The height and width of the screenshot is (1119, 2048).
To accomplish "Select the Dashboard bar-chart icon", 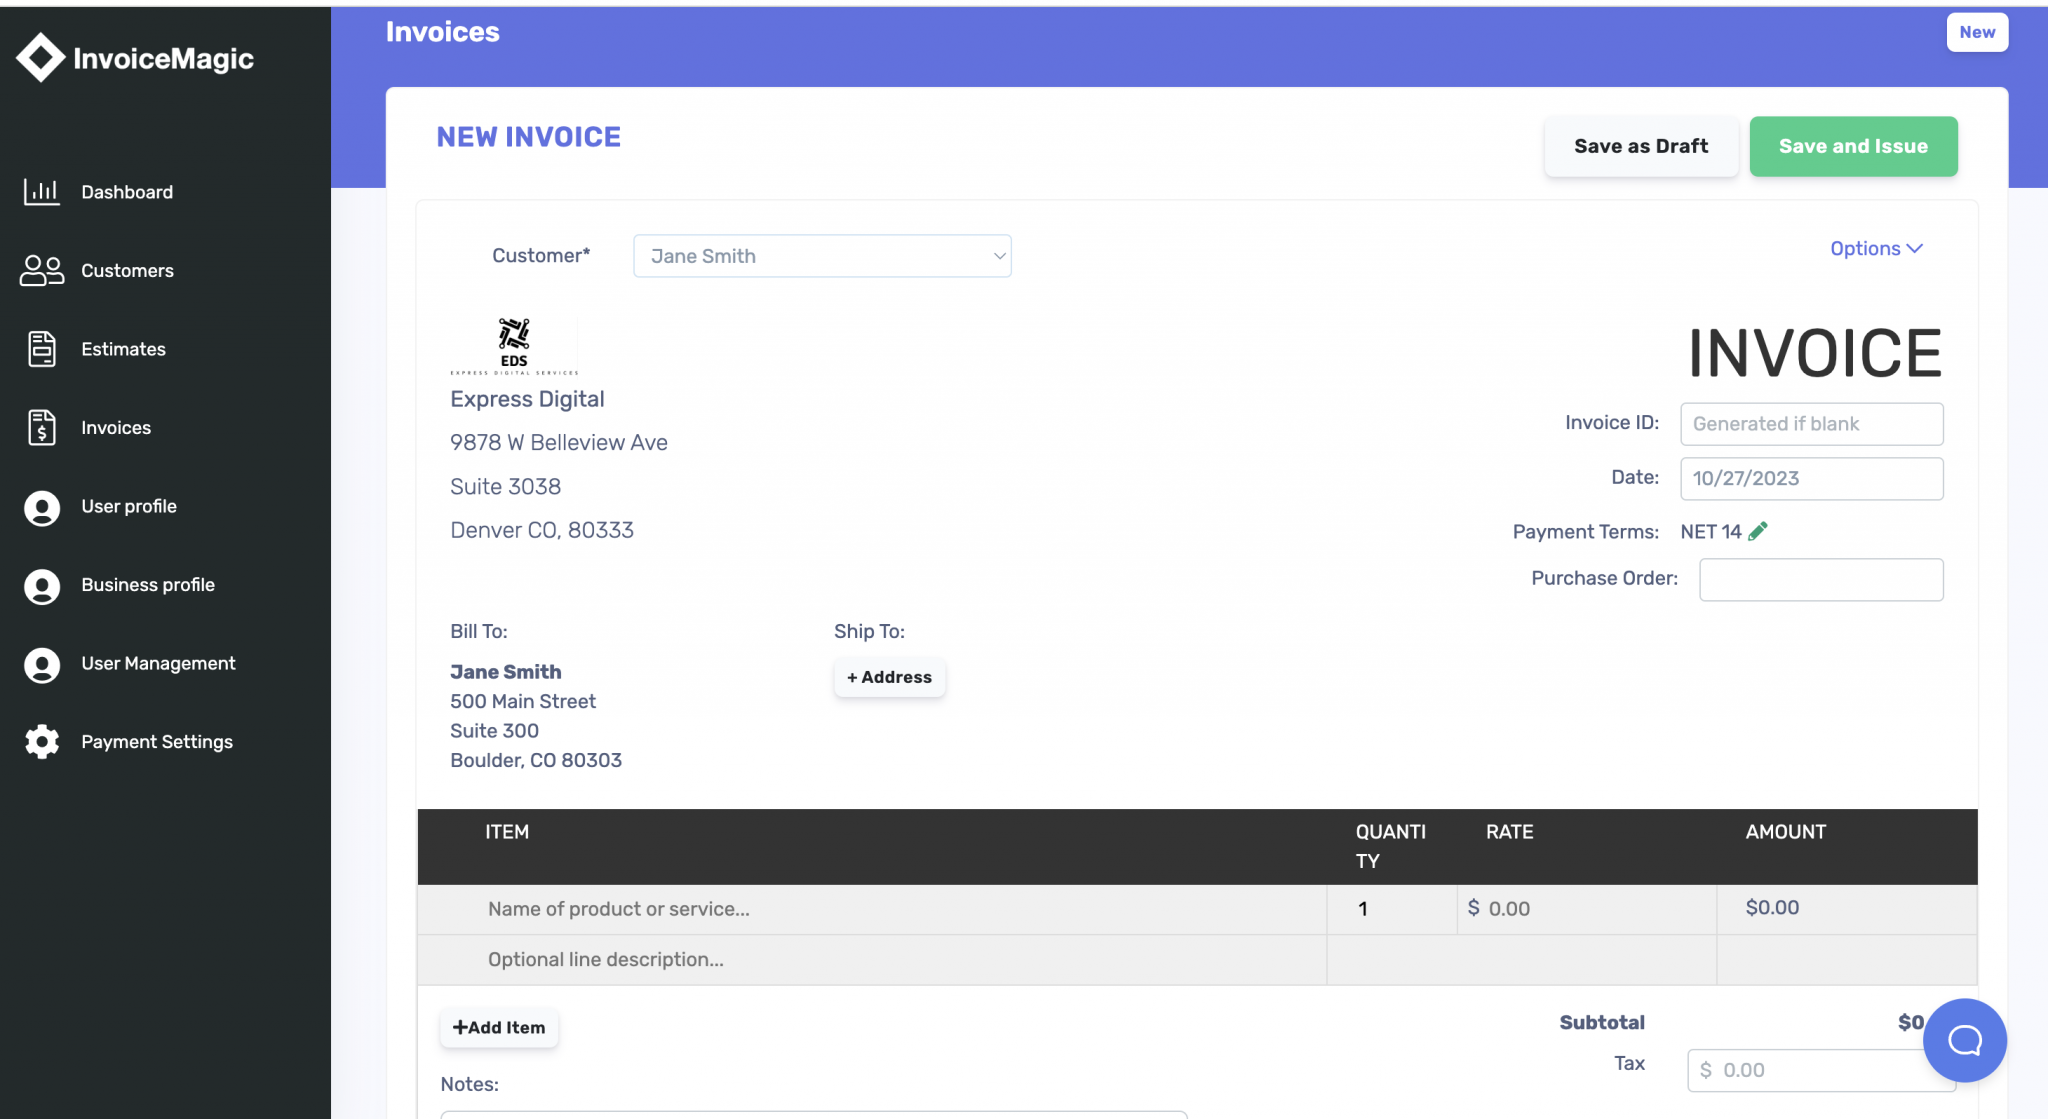I will pos(41,192).
